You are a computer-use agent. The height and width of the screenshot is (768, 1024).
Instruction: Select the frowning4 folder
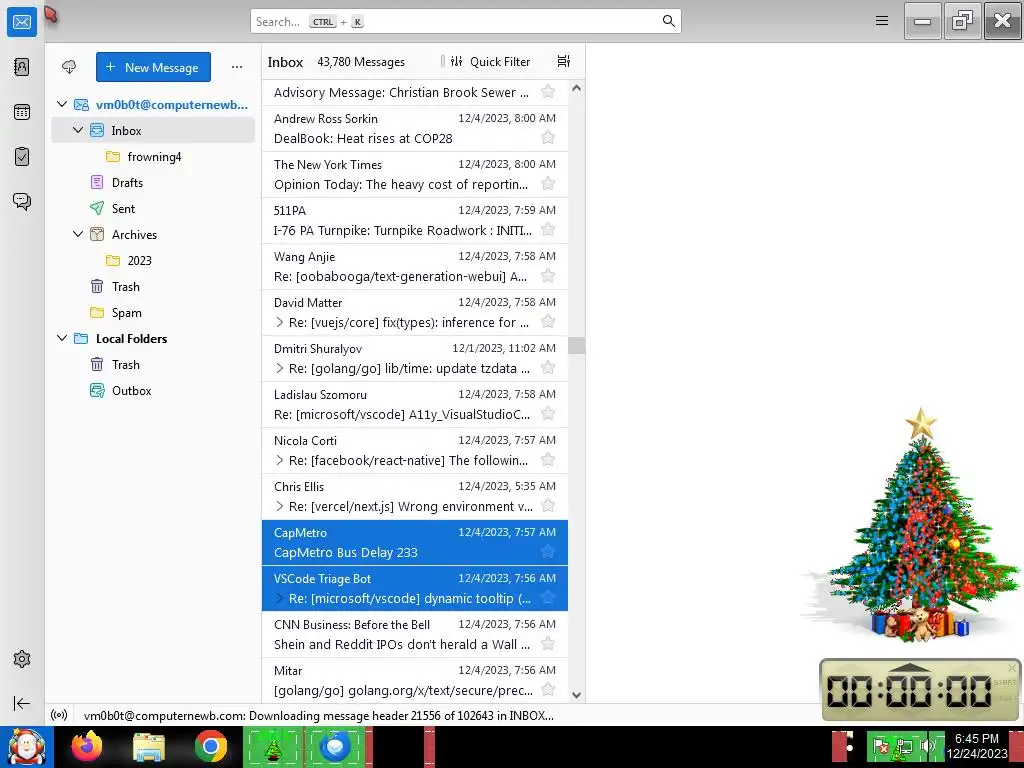153,157
